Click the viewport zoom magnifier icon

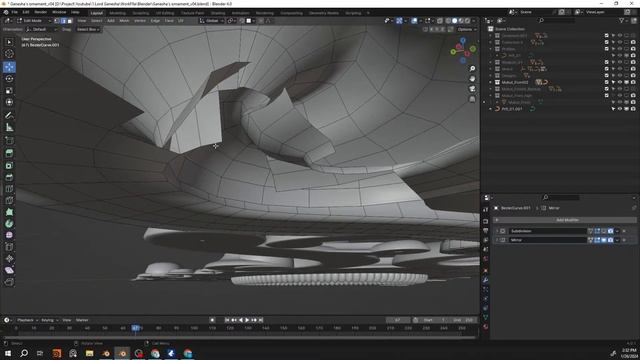click(x=472, y=69)
